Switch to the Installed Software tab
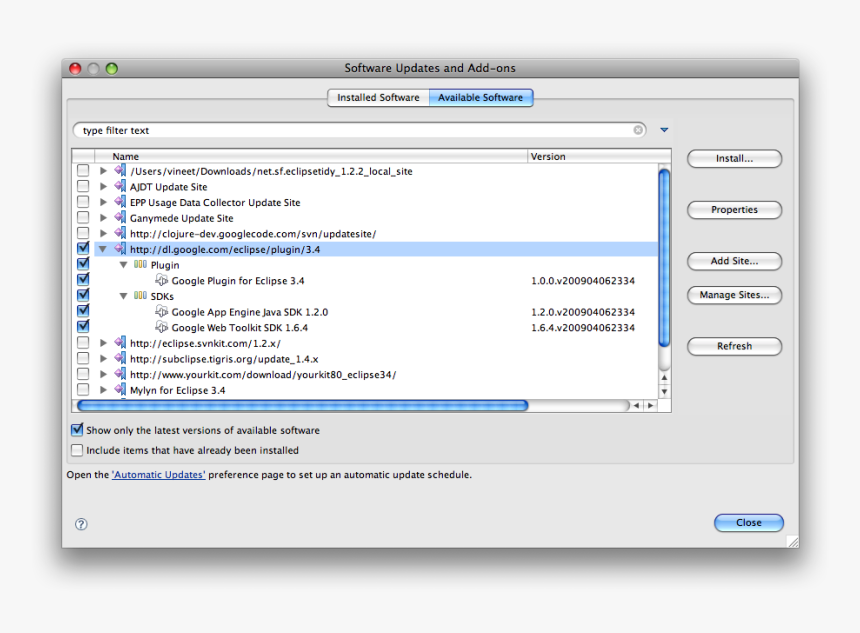860x633 pixels. (378, 98)
